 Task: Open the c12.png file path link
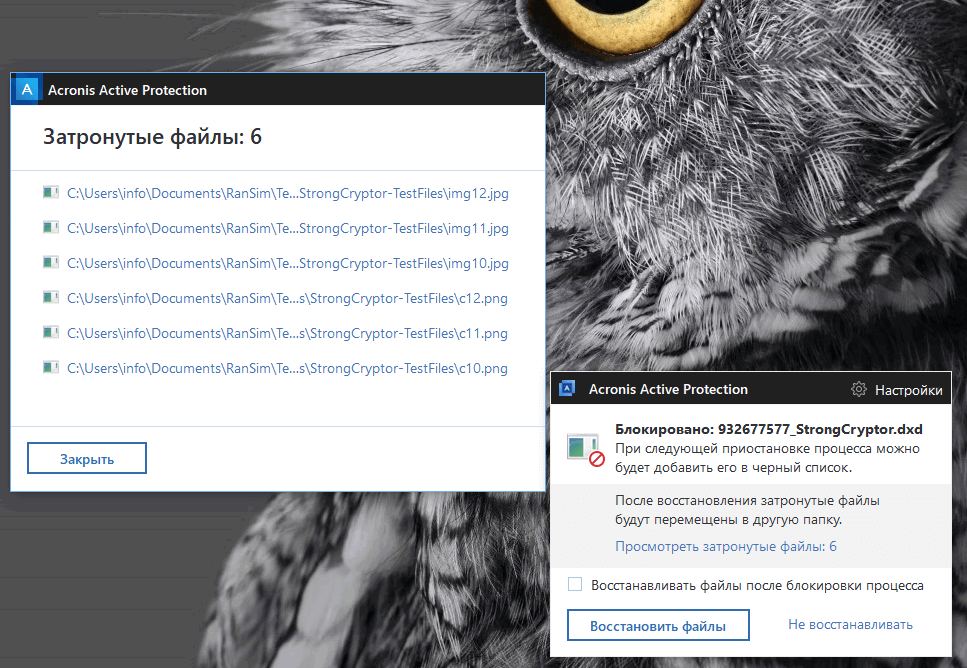pos(287,299)
